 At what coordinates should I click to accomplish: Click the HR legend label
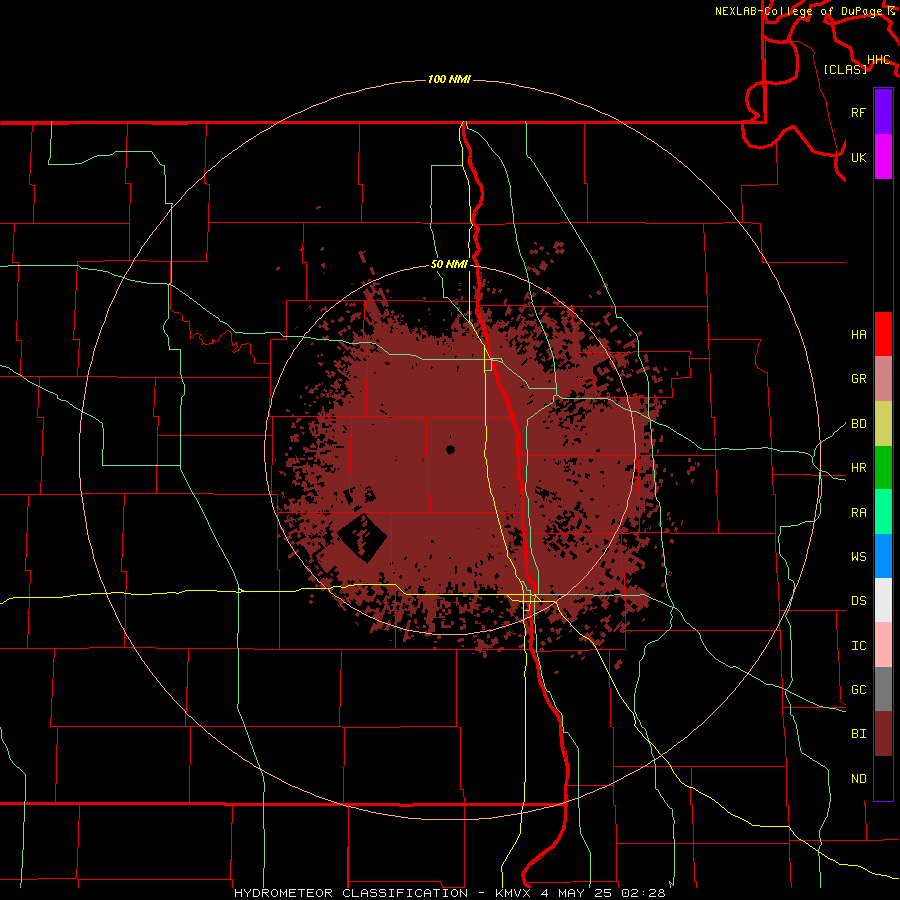click(858, 468)
